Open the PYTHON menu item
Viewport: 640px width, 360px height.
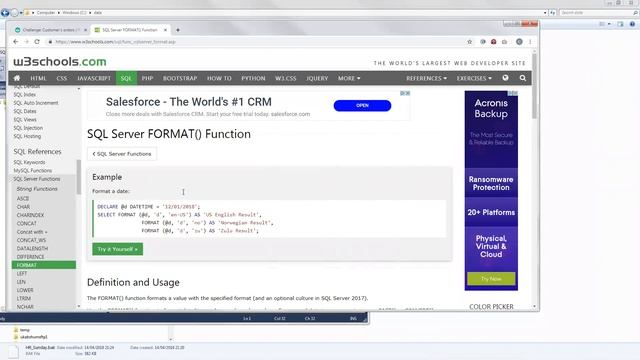[x=253, y=78]
